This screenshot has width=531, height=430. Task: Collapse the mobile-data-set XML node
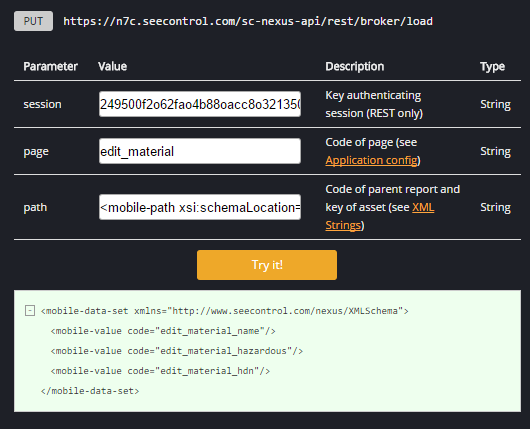[30, 310]
